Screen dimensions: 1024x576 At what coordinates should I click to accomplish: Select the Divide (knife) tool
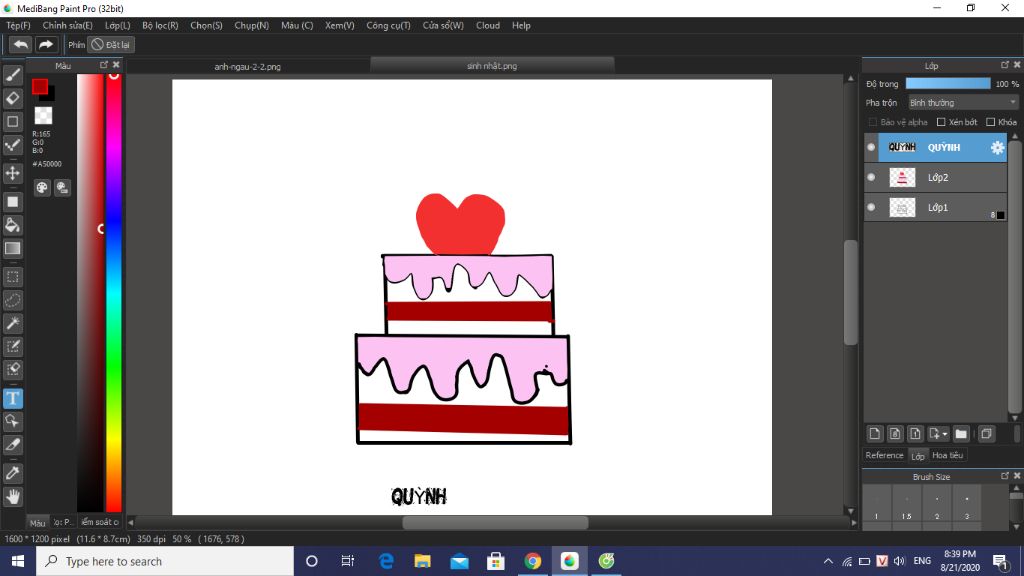[x=12, y=445]
